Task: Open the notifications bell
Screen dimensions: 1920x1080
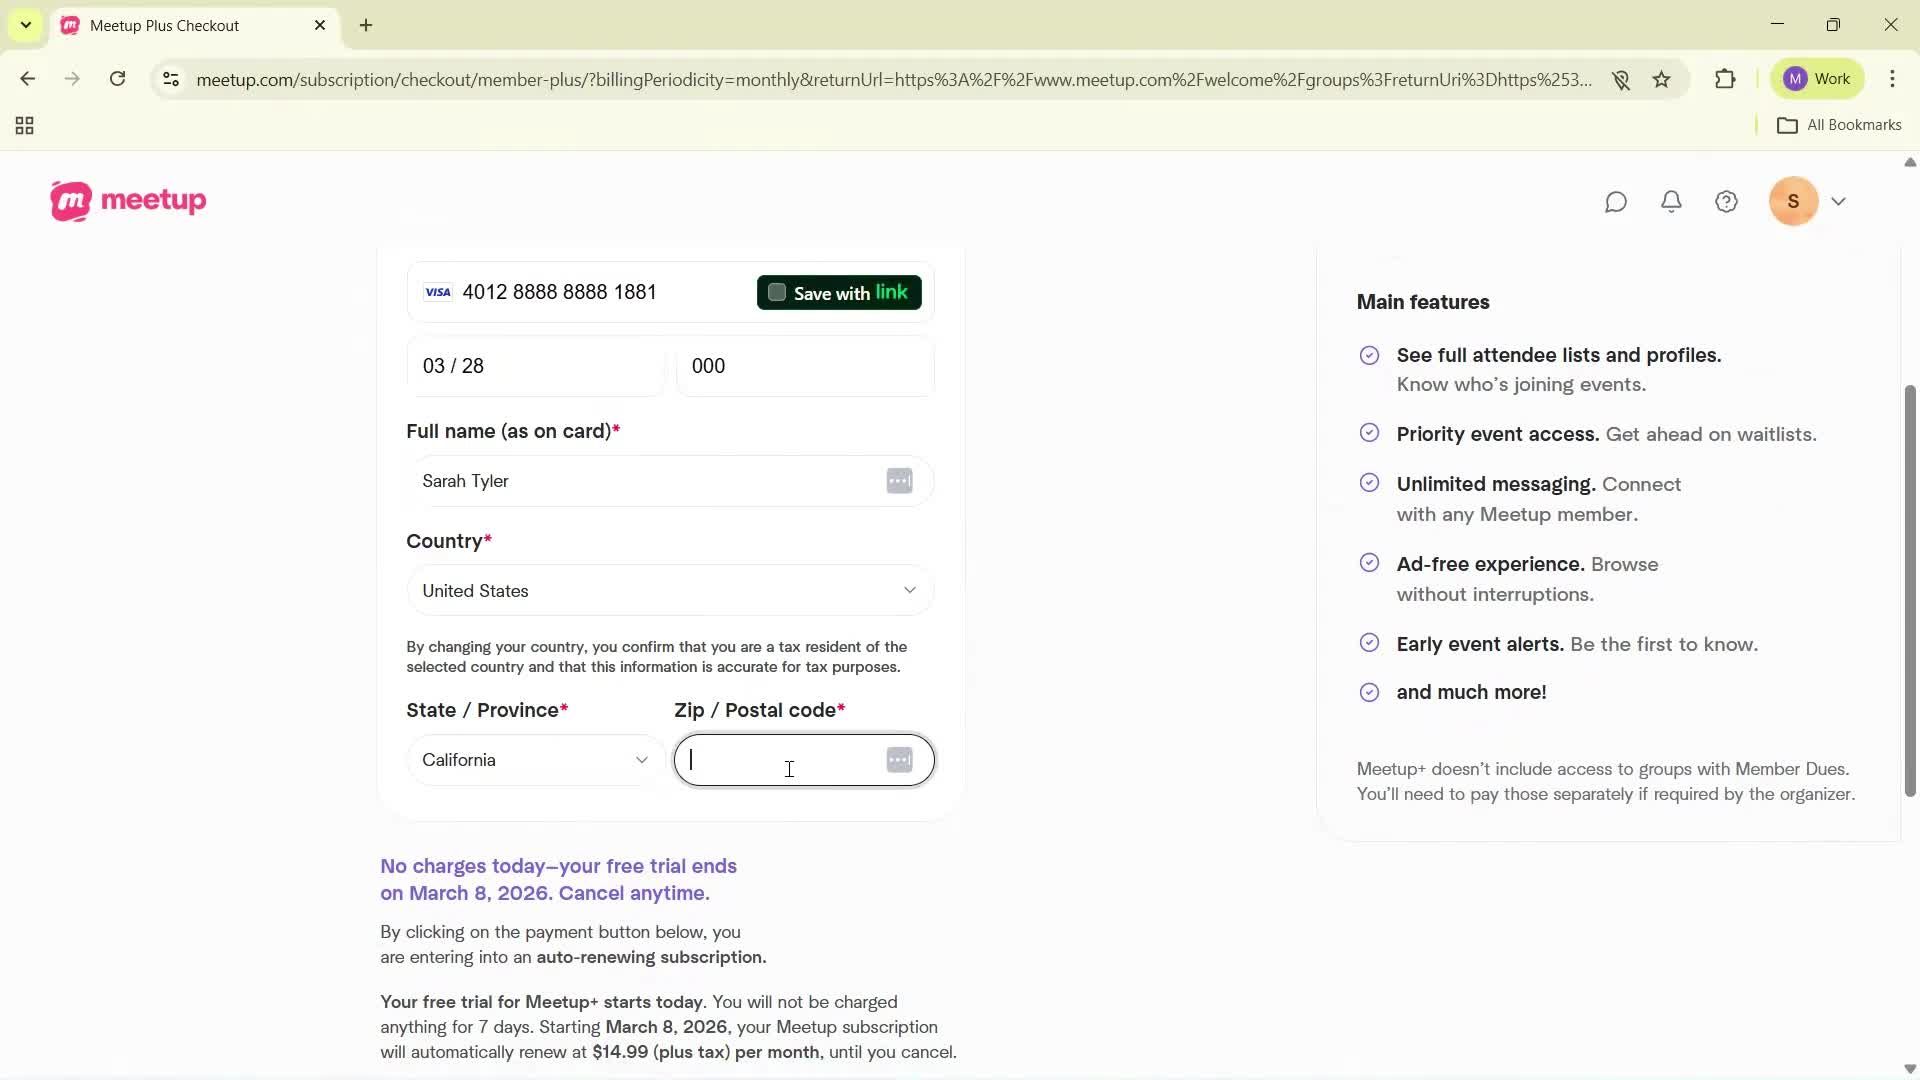Action: click(1671, 201)
